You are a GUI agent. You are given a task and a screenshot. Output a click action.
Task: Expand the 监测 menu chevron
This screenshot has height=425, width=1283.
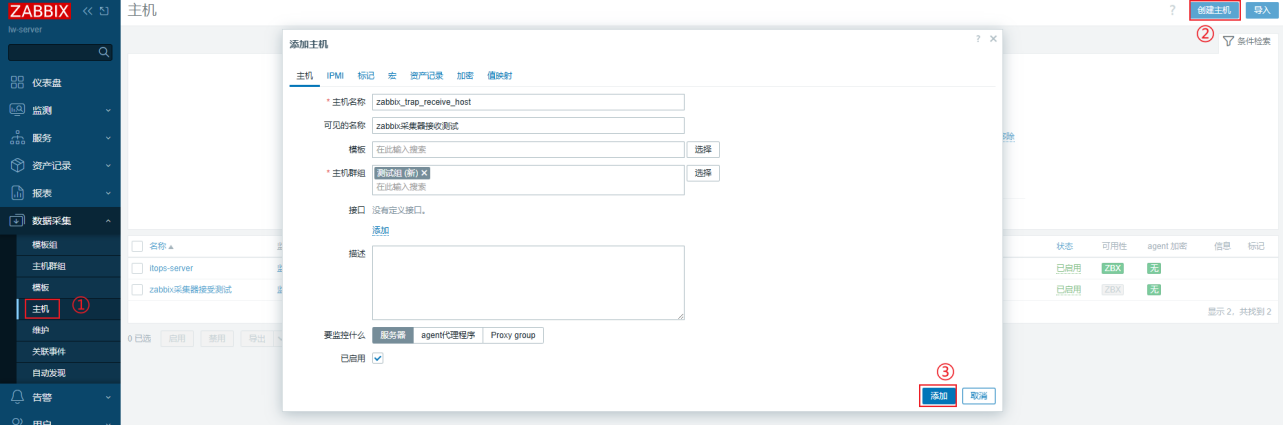(108, 110)
